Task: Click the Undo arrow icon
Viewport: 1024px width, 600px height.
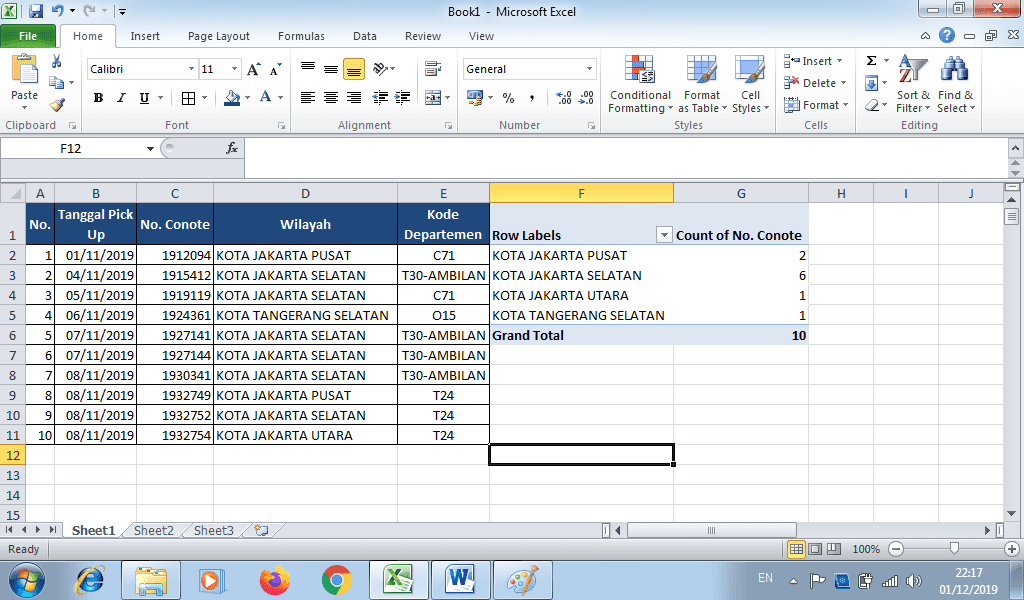Action: pos(57,11)
